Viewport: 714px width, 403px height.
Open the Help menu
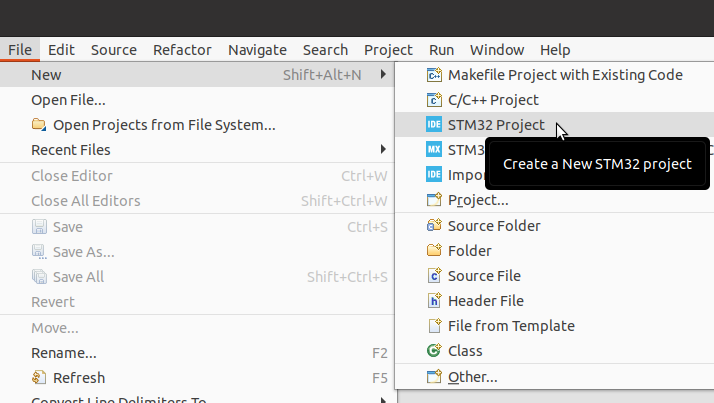pos(555,50)
